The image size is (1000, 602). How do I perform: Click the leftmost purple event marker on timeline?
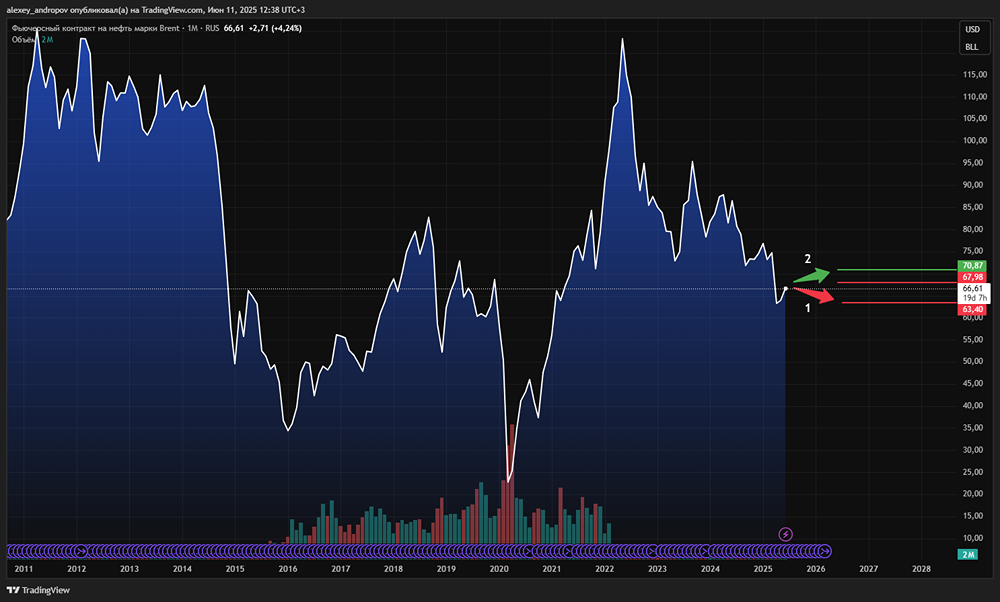12,550
